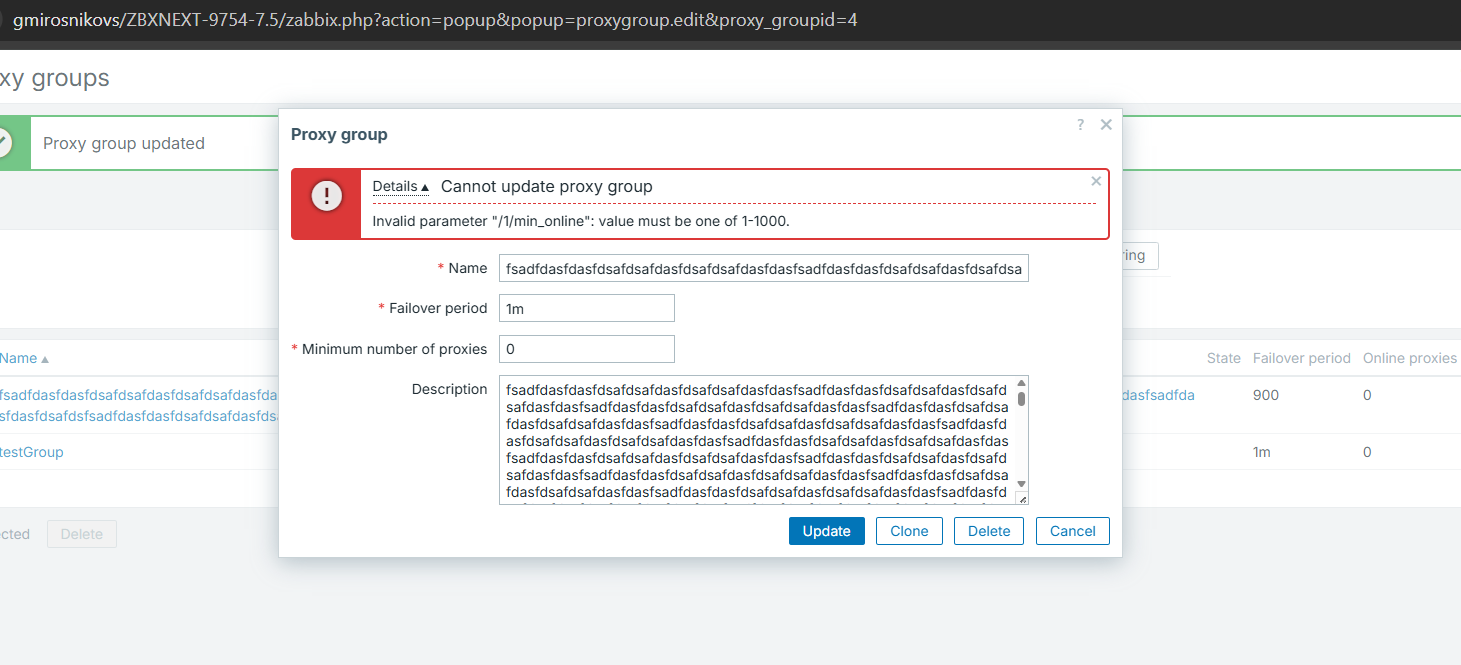Click the Name input field
Screen dimensions: 1461x665
(764, 269)
